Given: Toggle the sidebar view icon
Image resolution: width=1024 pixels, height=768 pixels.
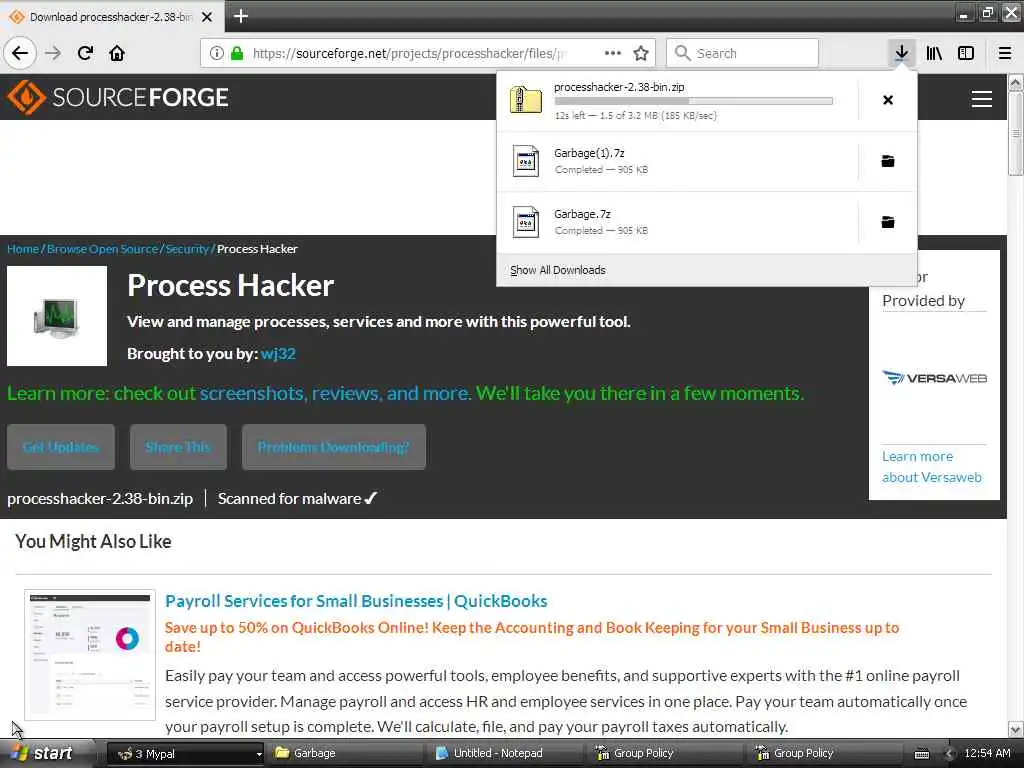Looking at the screenshot, I should tap(966, 53).
